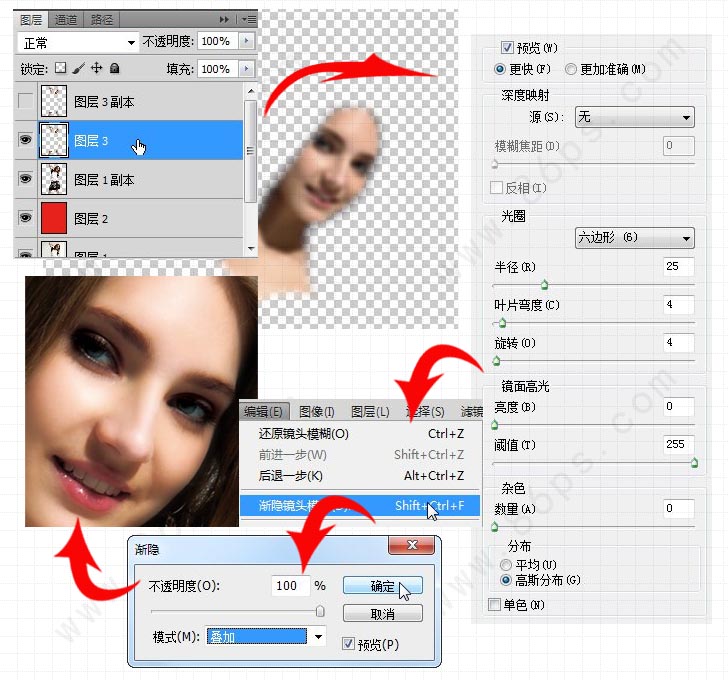Switch to the 图层 tab
Screen dimensions: 728x680
31,19
